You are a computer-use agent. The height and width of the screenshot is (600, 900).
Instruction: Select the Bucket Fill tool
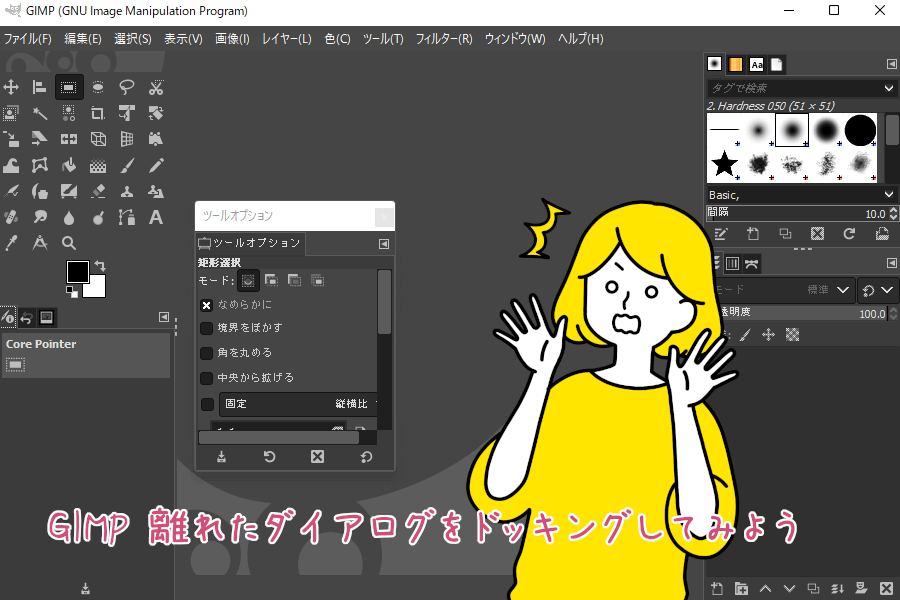[69, 165]
